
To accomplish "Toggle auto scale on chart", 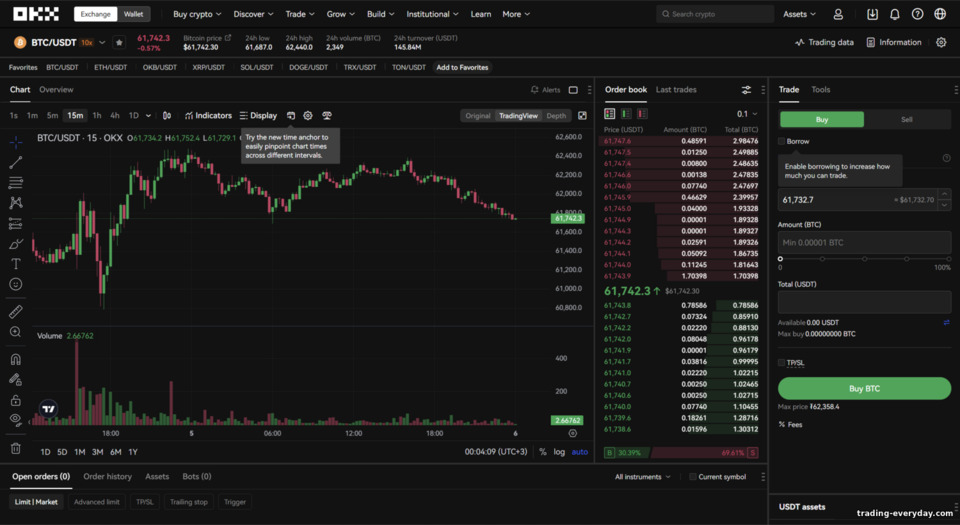I will coord(579,452).
